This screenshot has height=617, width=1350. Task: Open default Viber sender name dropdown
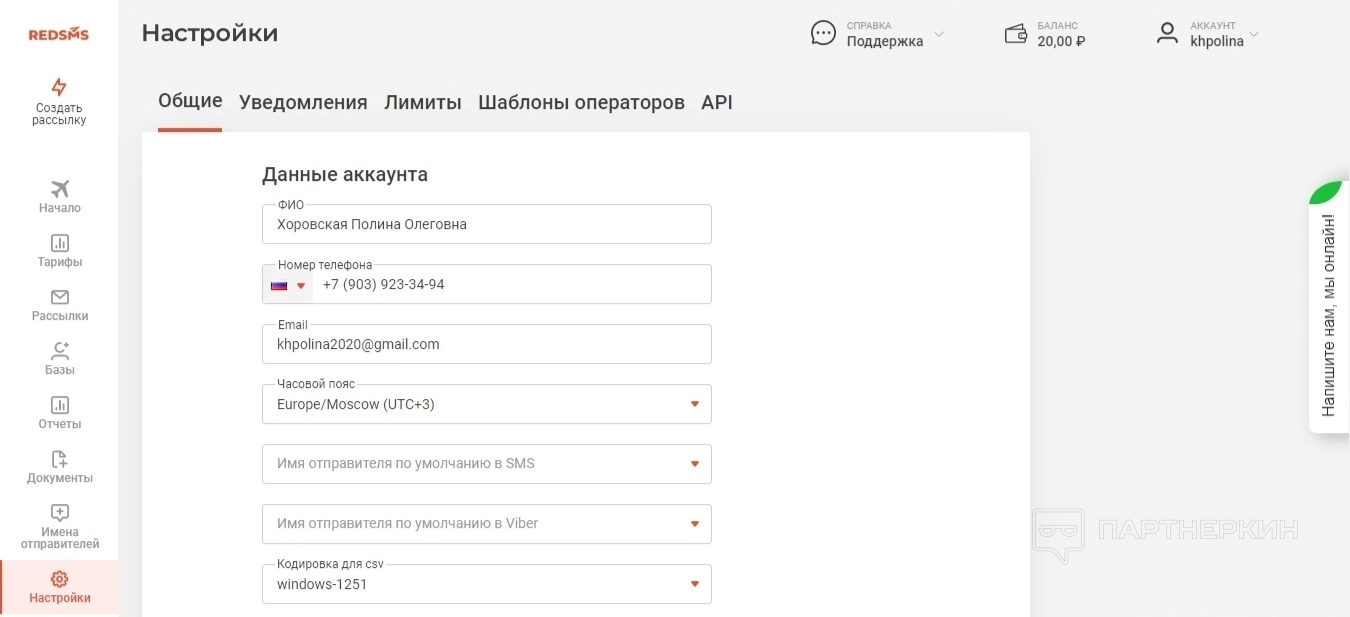click(x=694, y=524)
